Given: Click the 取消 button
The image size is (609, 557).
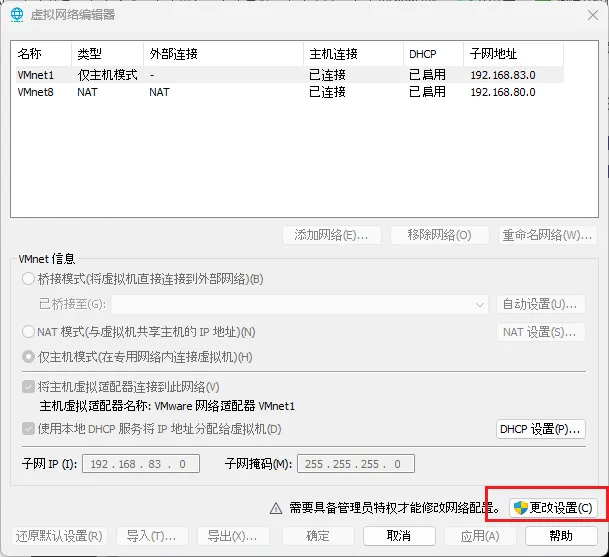Looking at the screenshot, I should pyautogui.click(x=399, y=536).
